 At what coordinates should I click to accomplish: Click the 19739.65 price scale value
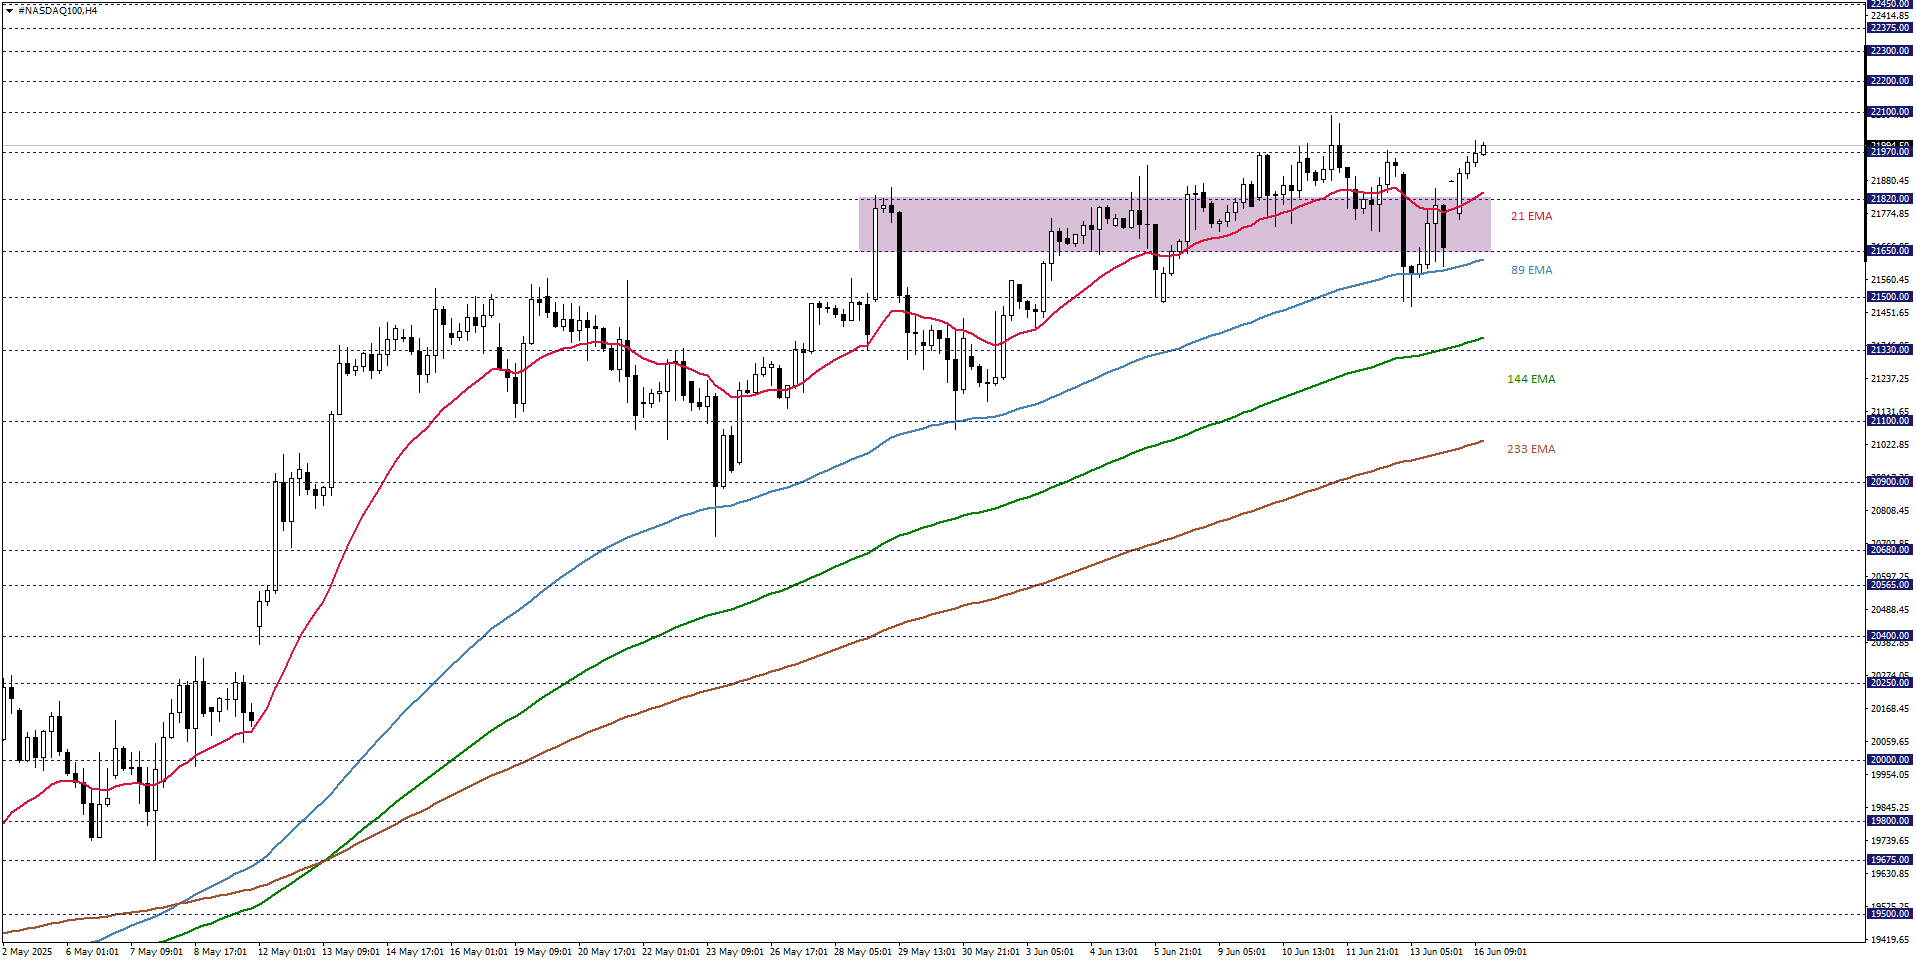coord(1889,841)
